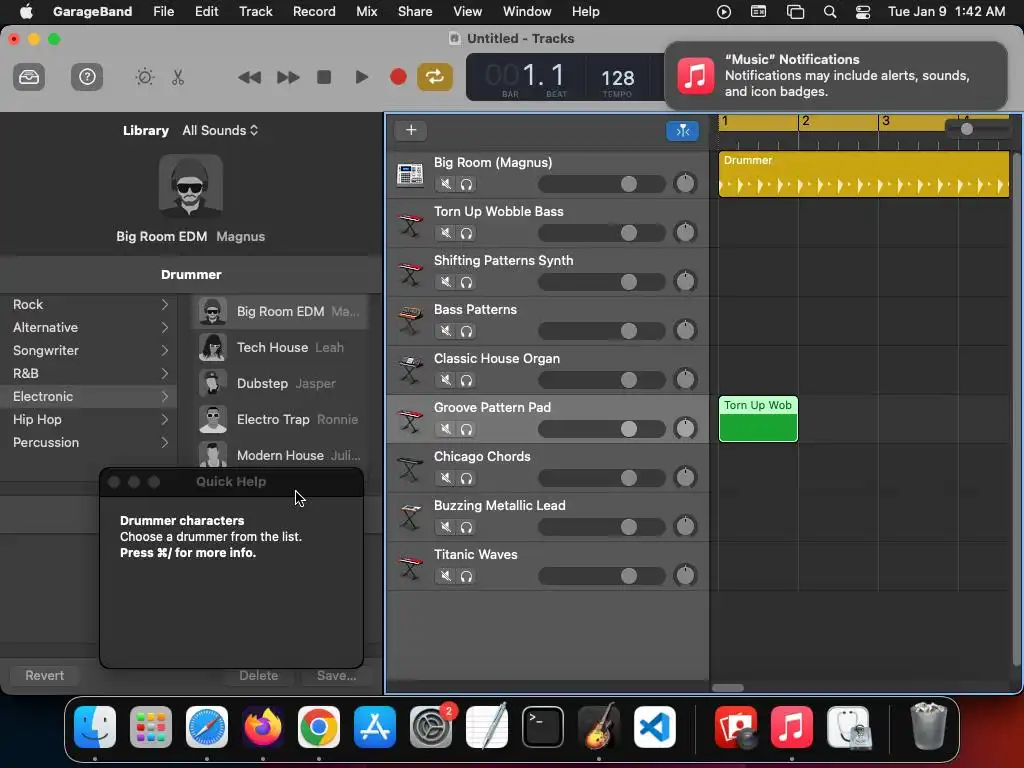Solo the Chicago Chords track
1024x768 pixels.
click(466, 478)
